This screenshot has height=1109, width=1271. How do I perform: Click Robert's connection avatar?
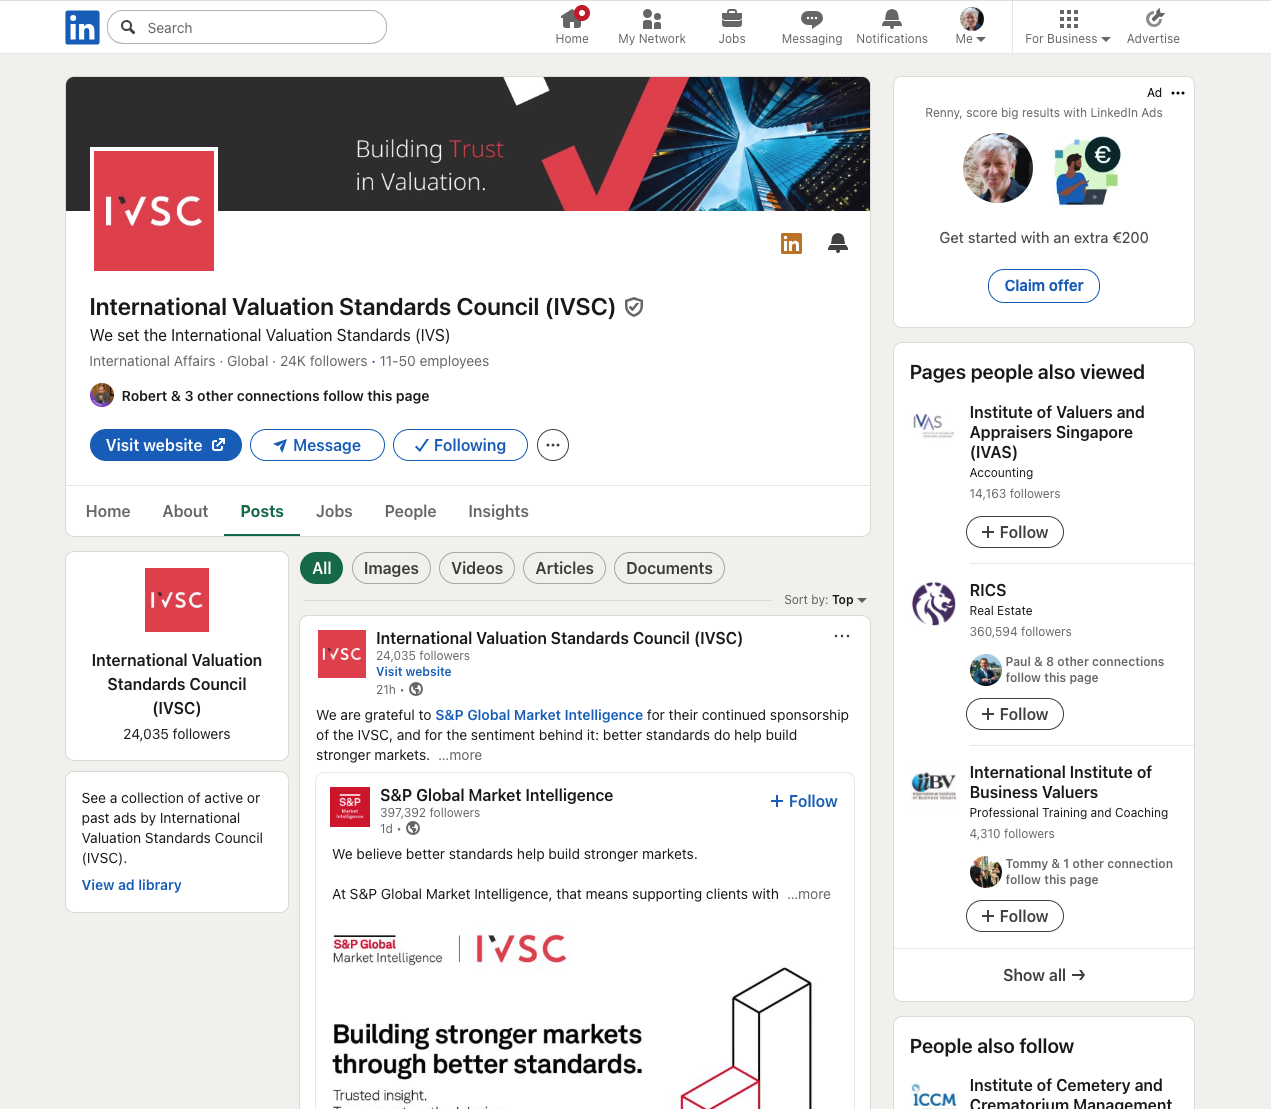(x=102, y=395)
